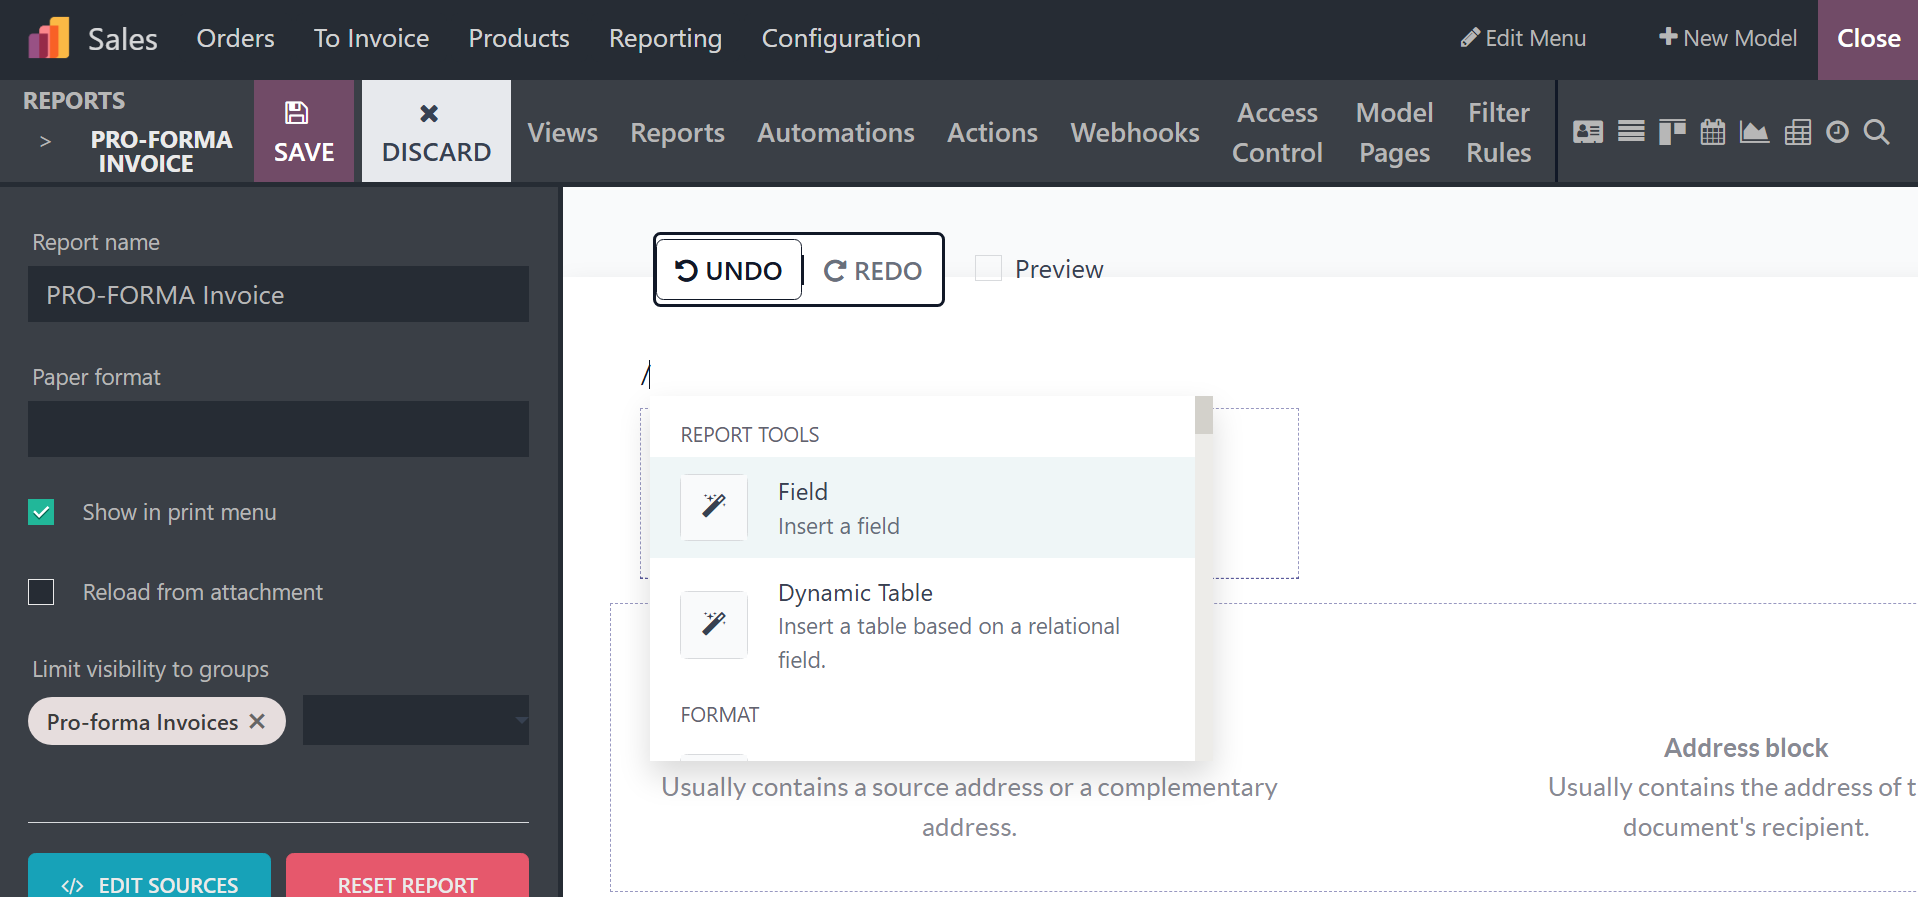Open the Calendar view editor icon

pyautogui.click(x=1712, y=132)
